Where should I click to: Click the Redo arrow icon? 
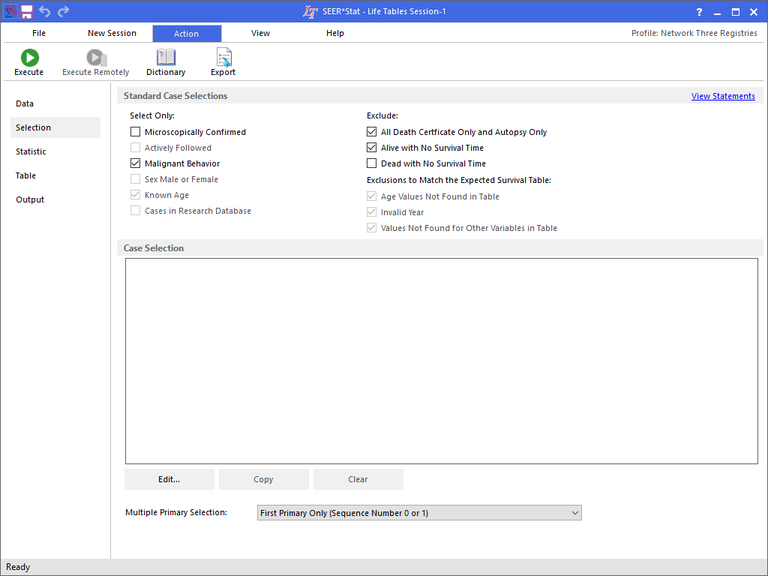[64, 11]
